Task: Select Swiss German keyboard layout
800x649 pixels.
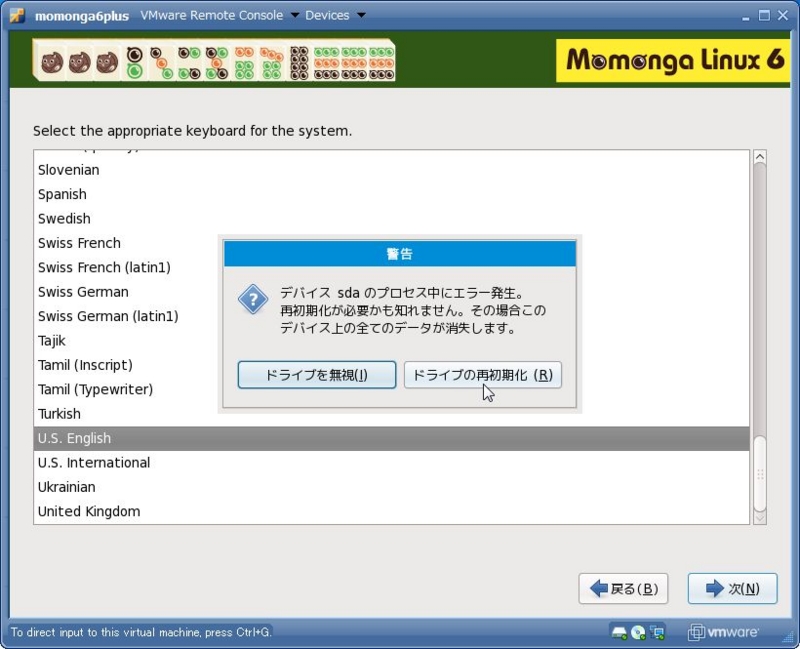Action: pyautogui.click(x=126, y=292)
